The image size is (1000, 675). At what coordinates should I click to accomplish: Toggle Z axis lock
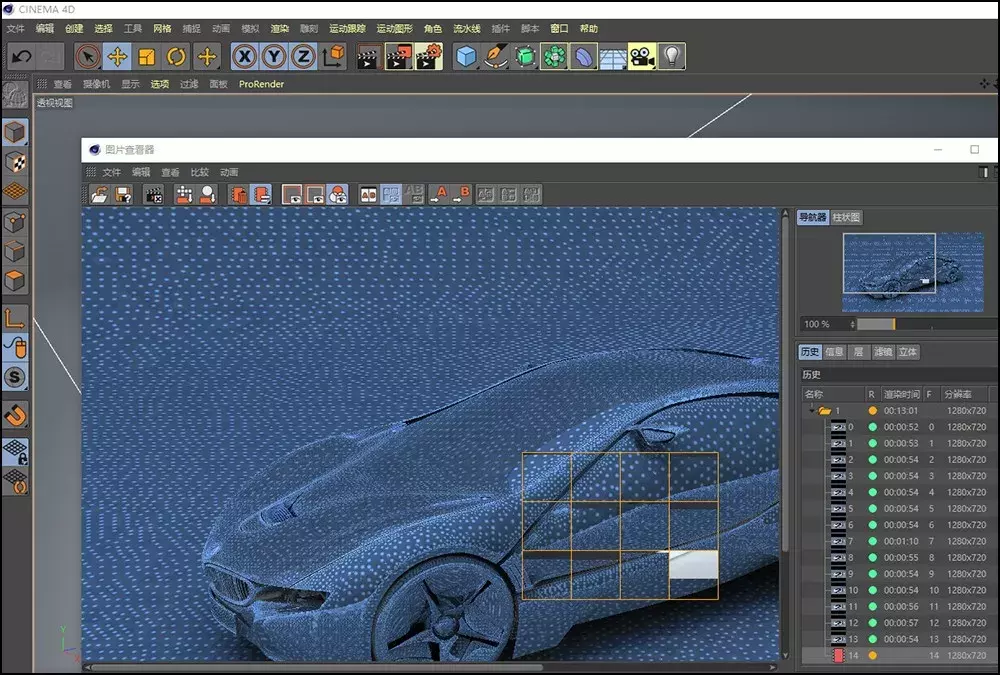[302, 56]
